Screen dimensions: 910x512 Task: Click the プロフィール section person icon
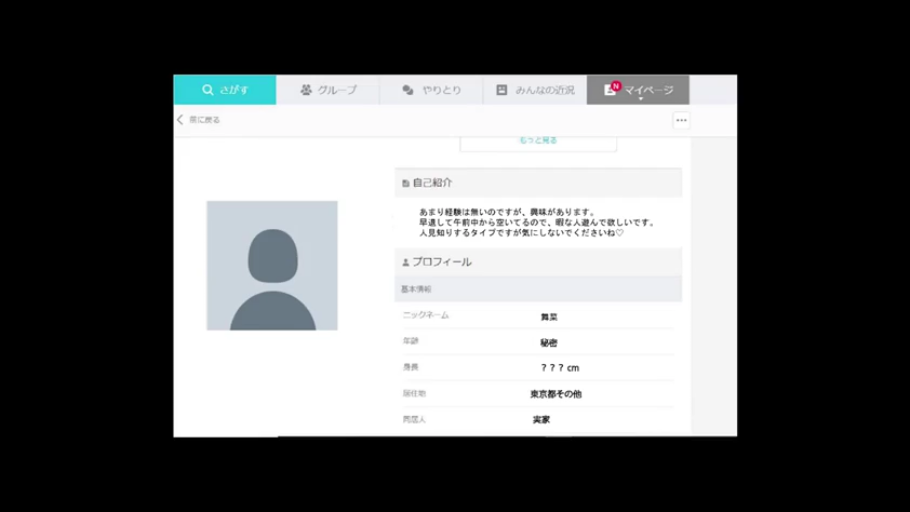405,262
